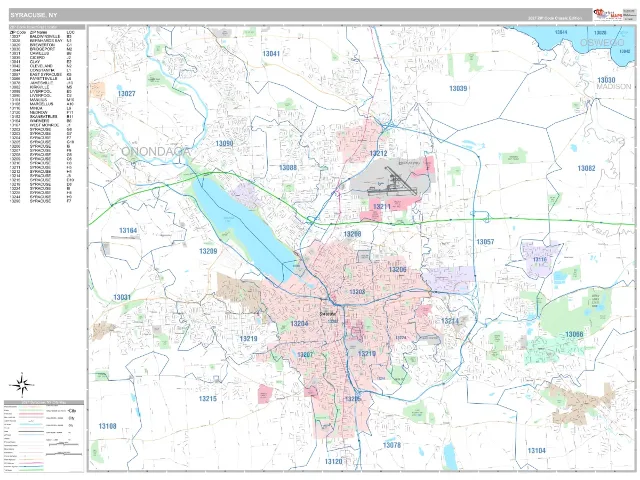Image resolution: width=640 pixels, height=480 pixels.
Task: Click ZIP code 13208 on the map
Action: 352,234
